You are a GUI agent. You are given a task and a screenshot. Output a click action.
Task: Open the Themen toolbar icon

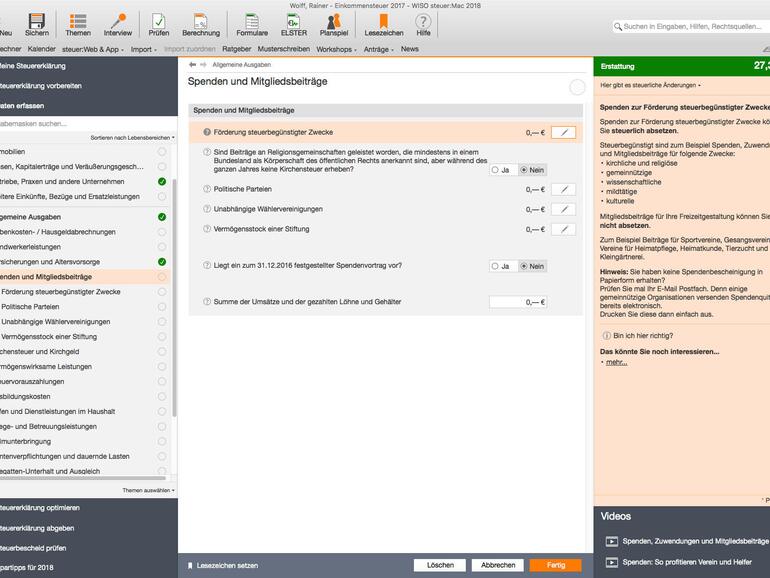78,22
